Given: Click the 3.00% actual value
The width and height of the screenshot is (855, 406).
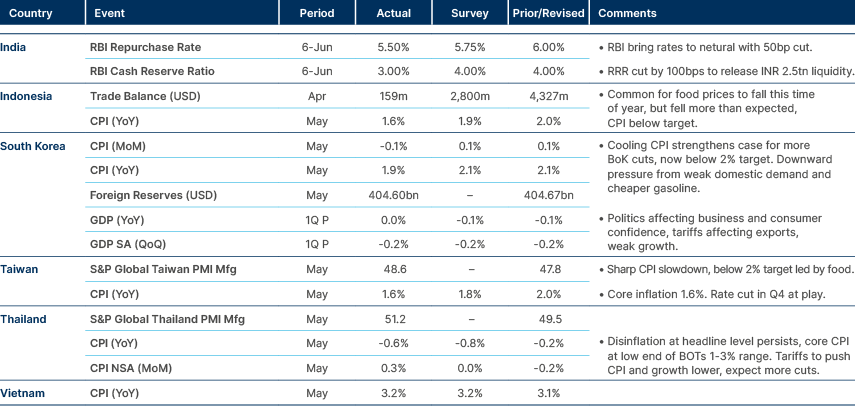Looking at the screenshot, I should (x=393, y=71).
